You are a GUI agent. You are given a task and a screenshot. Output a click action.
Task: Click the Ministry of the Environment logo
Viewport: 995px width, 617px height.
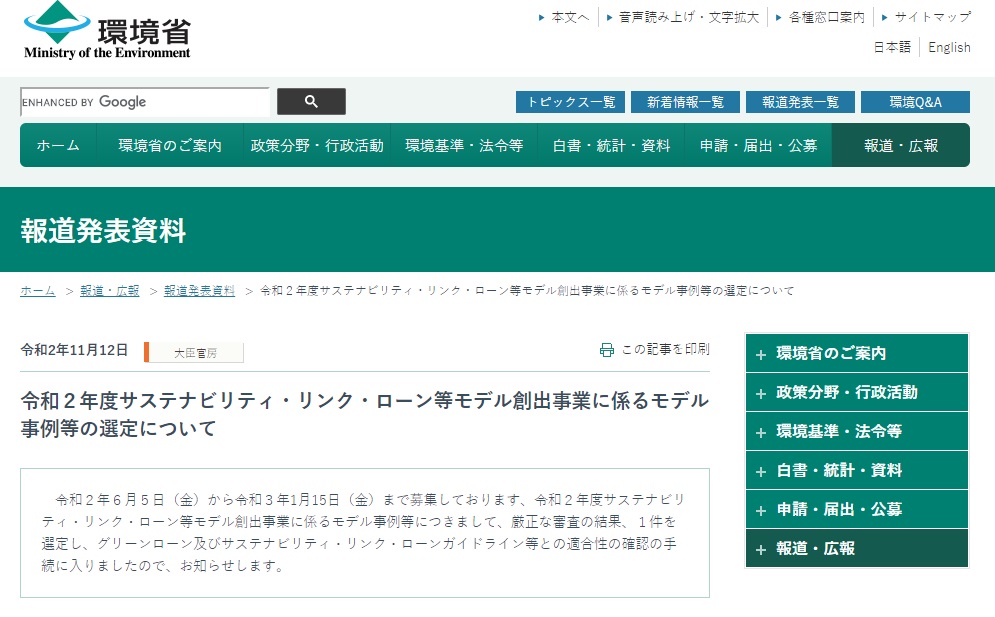[107, 31]
